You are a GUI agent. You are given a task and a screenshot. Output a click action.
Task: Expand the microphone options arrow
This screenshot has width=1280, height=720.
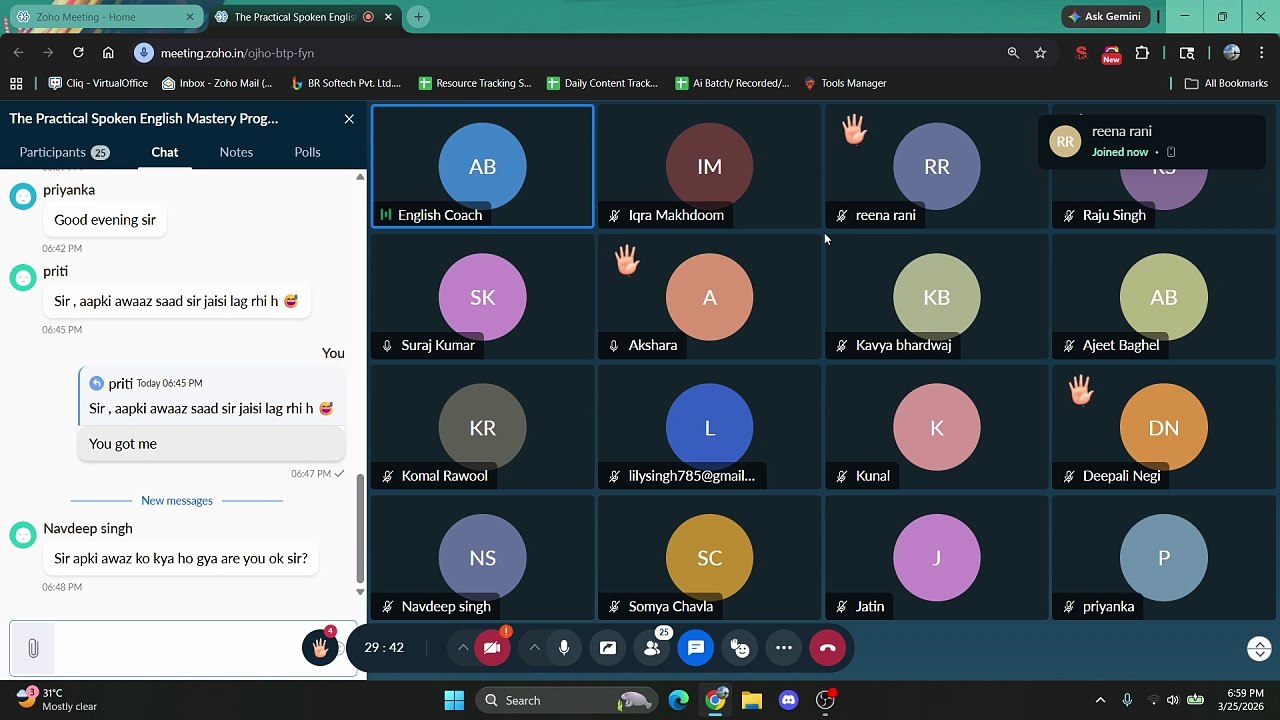coord(534,648)
